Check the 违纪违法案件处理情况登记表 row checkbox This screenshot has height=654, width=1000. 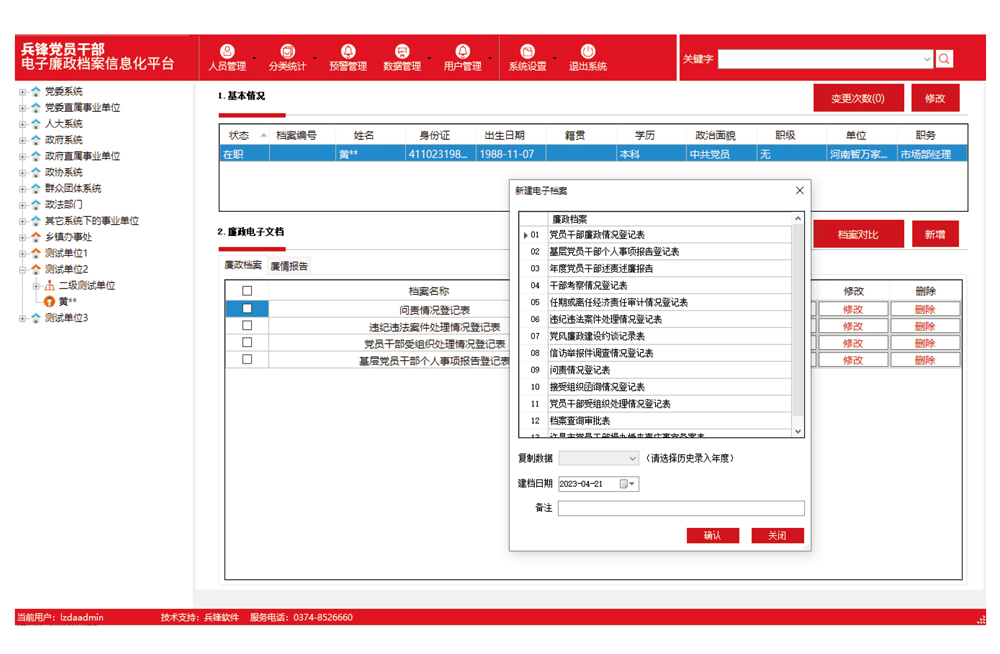(247, 325)
